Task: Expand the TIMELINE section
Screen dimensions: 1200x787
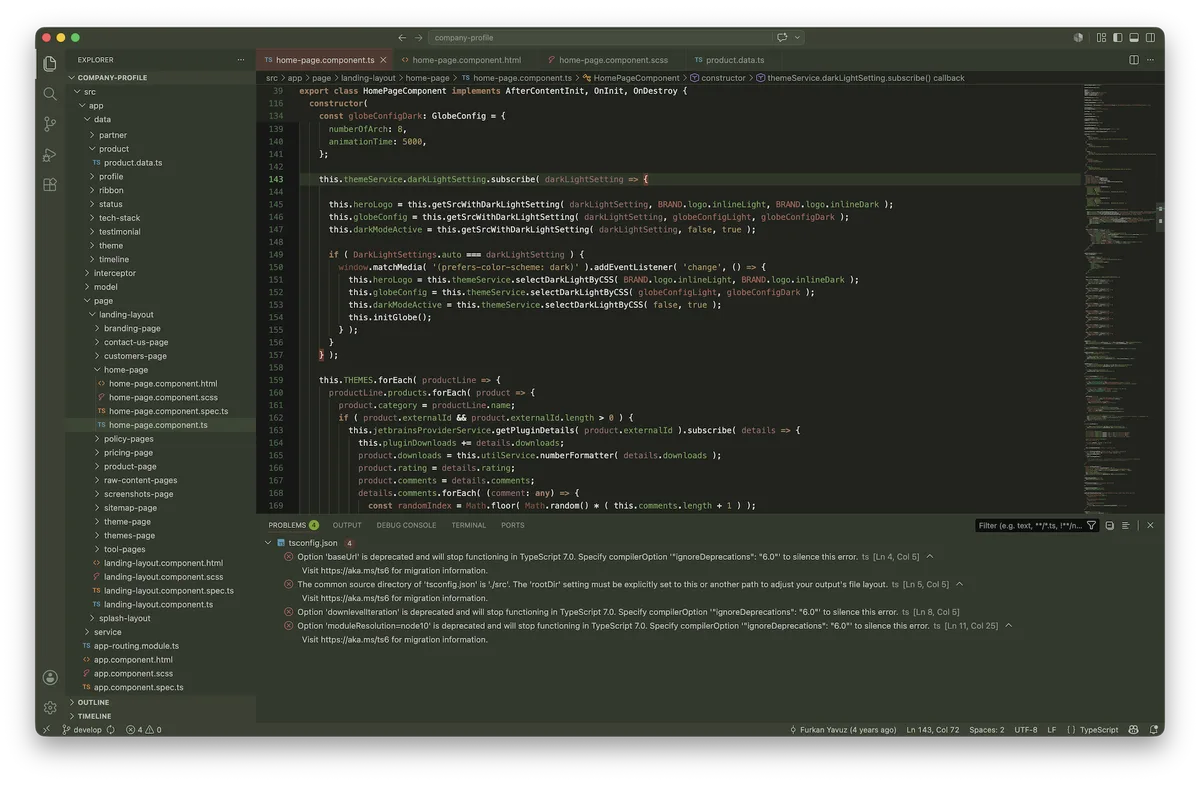Action: tap(160, 716)
